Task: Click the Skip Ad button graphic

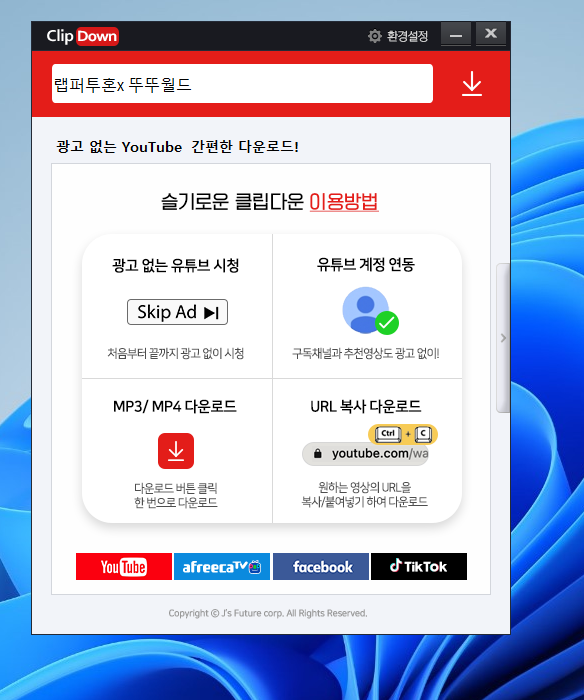Action: pos(177,312)
